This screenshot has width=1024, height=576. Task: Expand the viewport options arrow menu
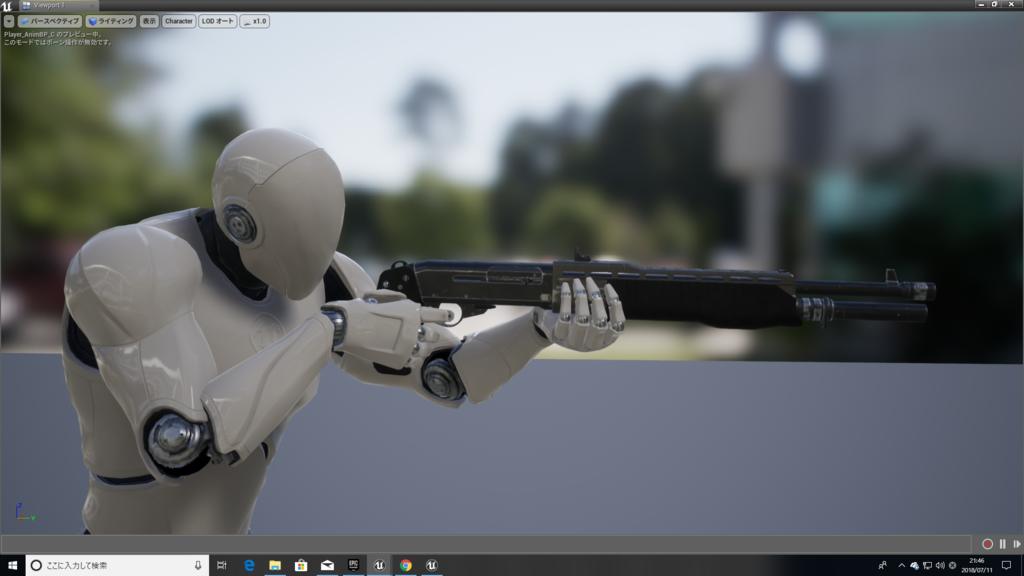(x=9, y=21)
